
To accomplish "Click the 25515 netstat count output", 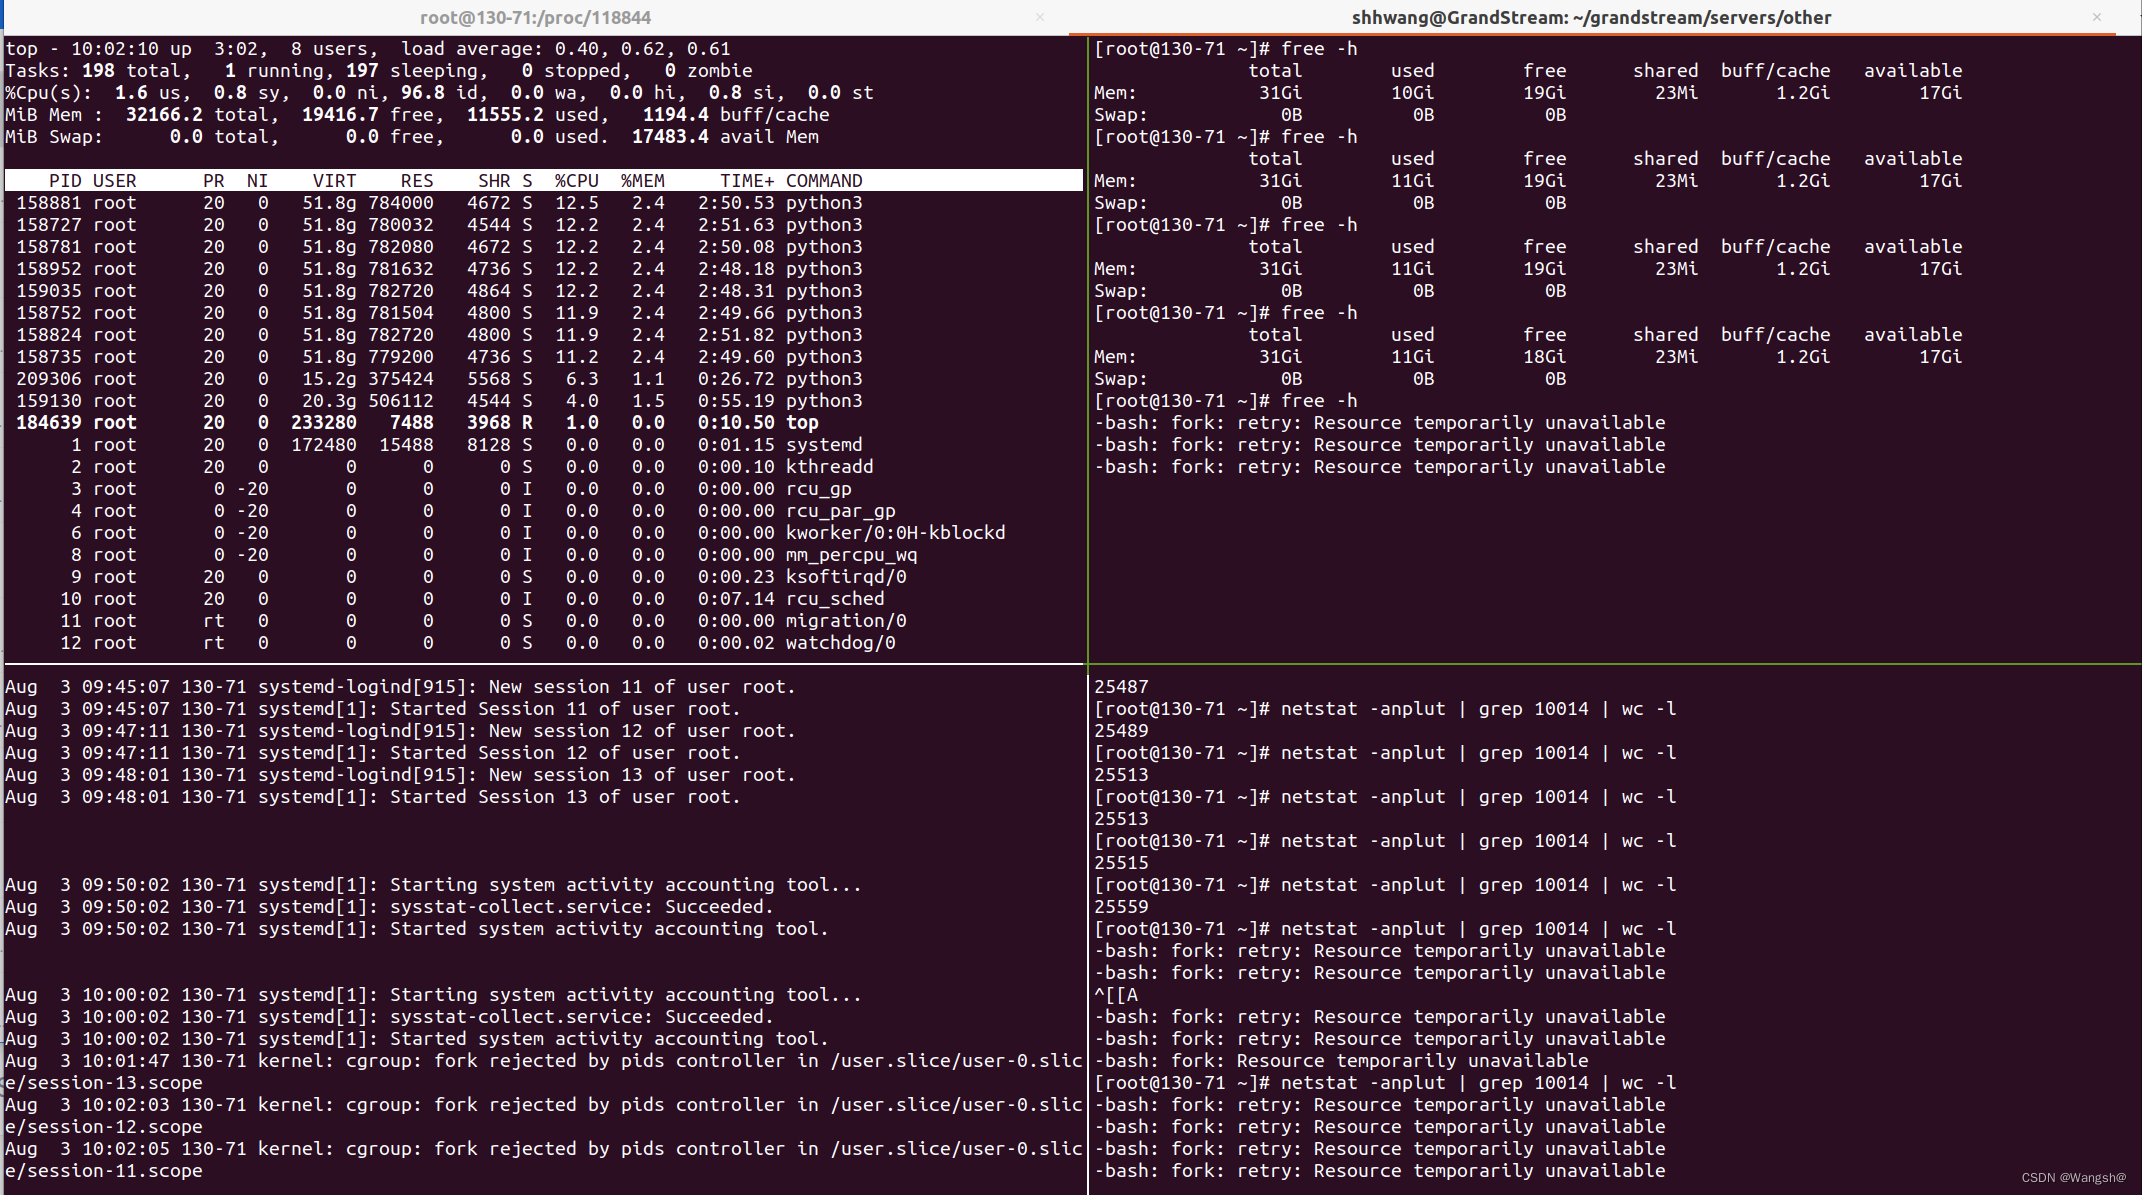I will tap(1121, 863).
